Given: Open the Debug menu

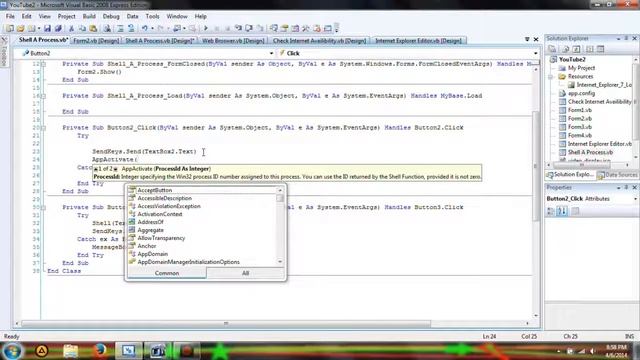Looking at the screenshot, I should [x=111, y=16].
